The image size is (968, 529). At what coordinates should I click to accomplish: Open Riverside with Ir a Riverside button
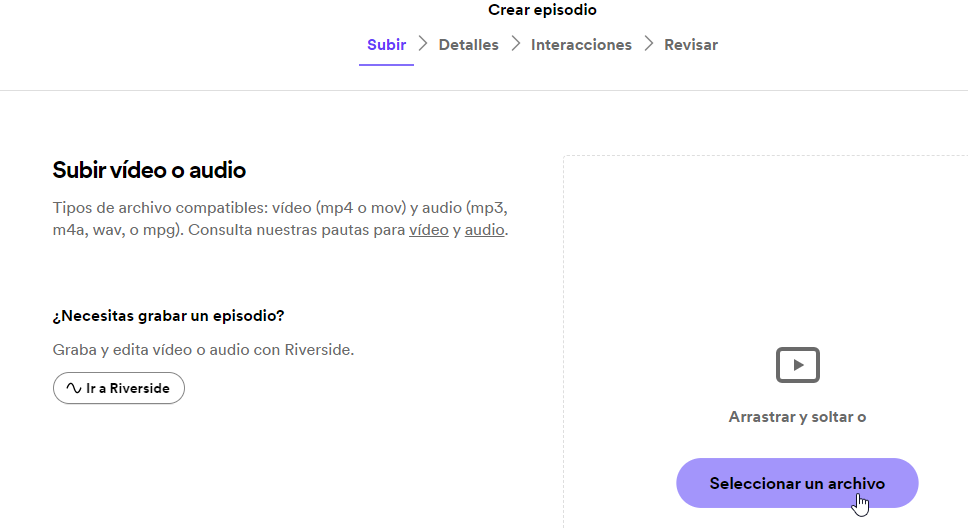click(x=119, y=388)
